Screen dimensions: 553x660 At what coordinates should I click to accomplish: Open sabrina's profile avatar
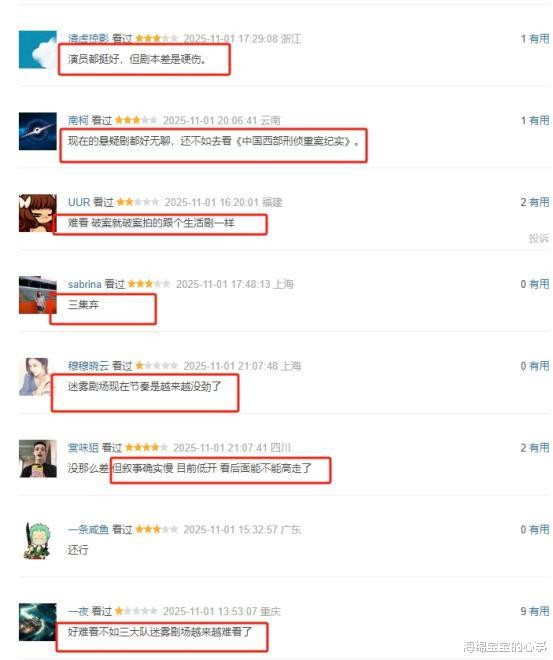38,295
